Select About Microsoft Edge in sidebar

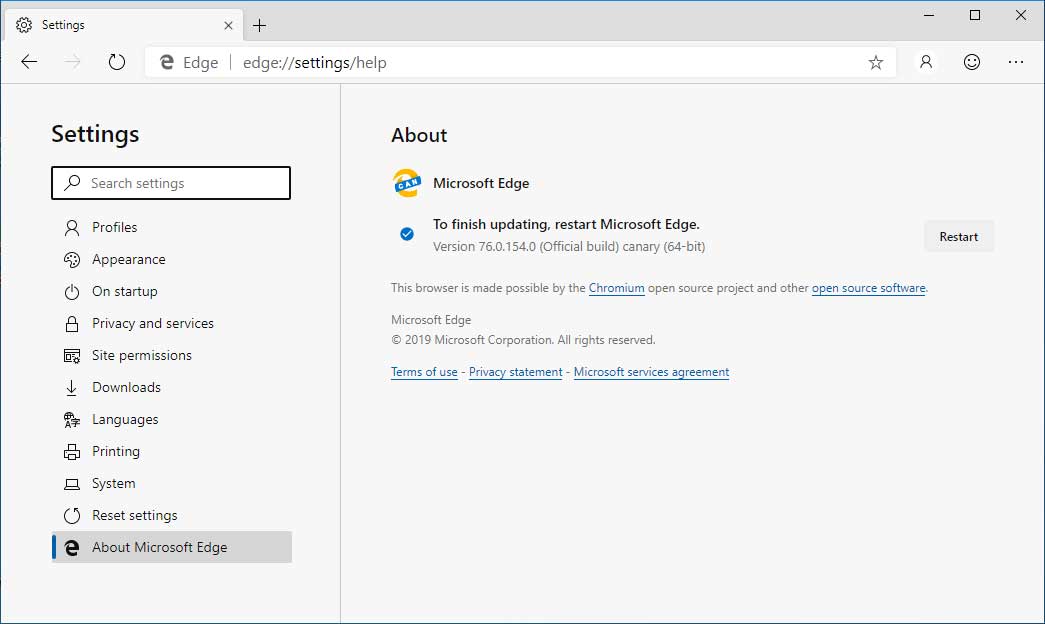pos(171,547)
